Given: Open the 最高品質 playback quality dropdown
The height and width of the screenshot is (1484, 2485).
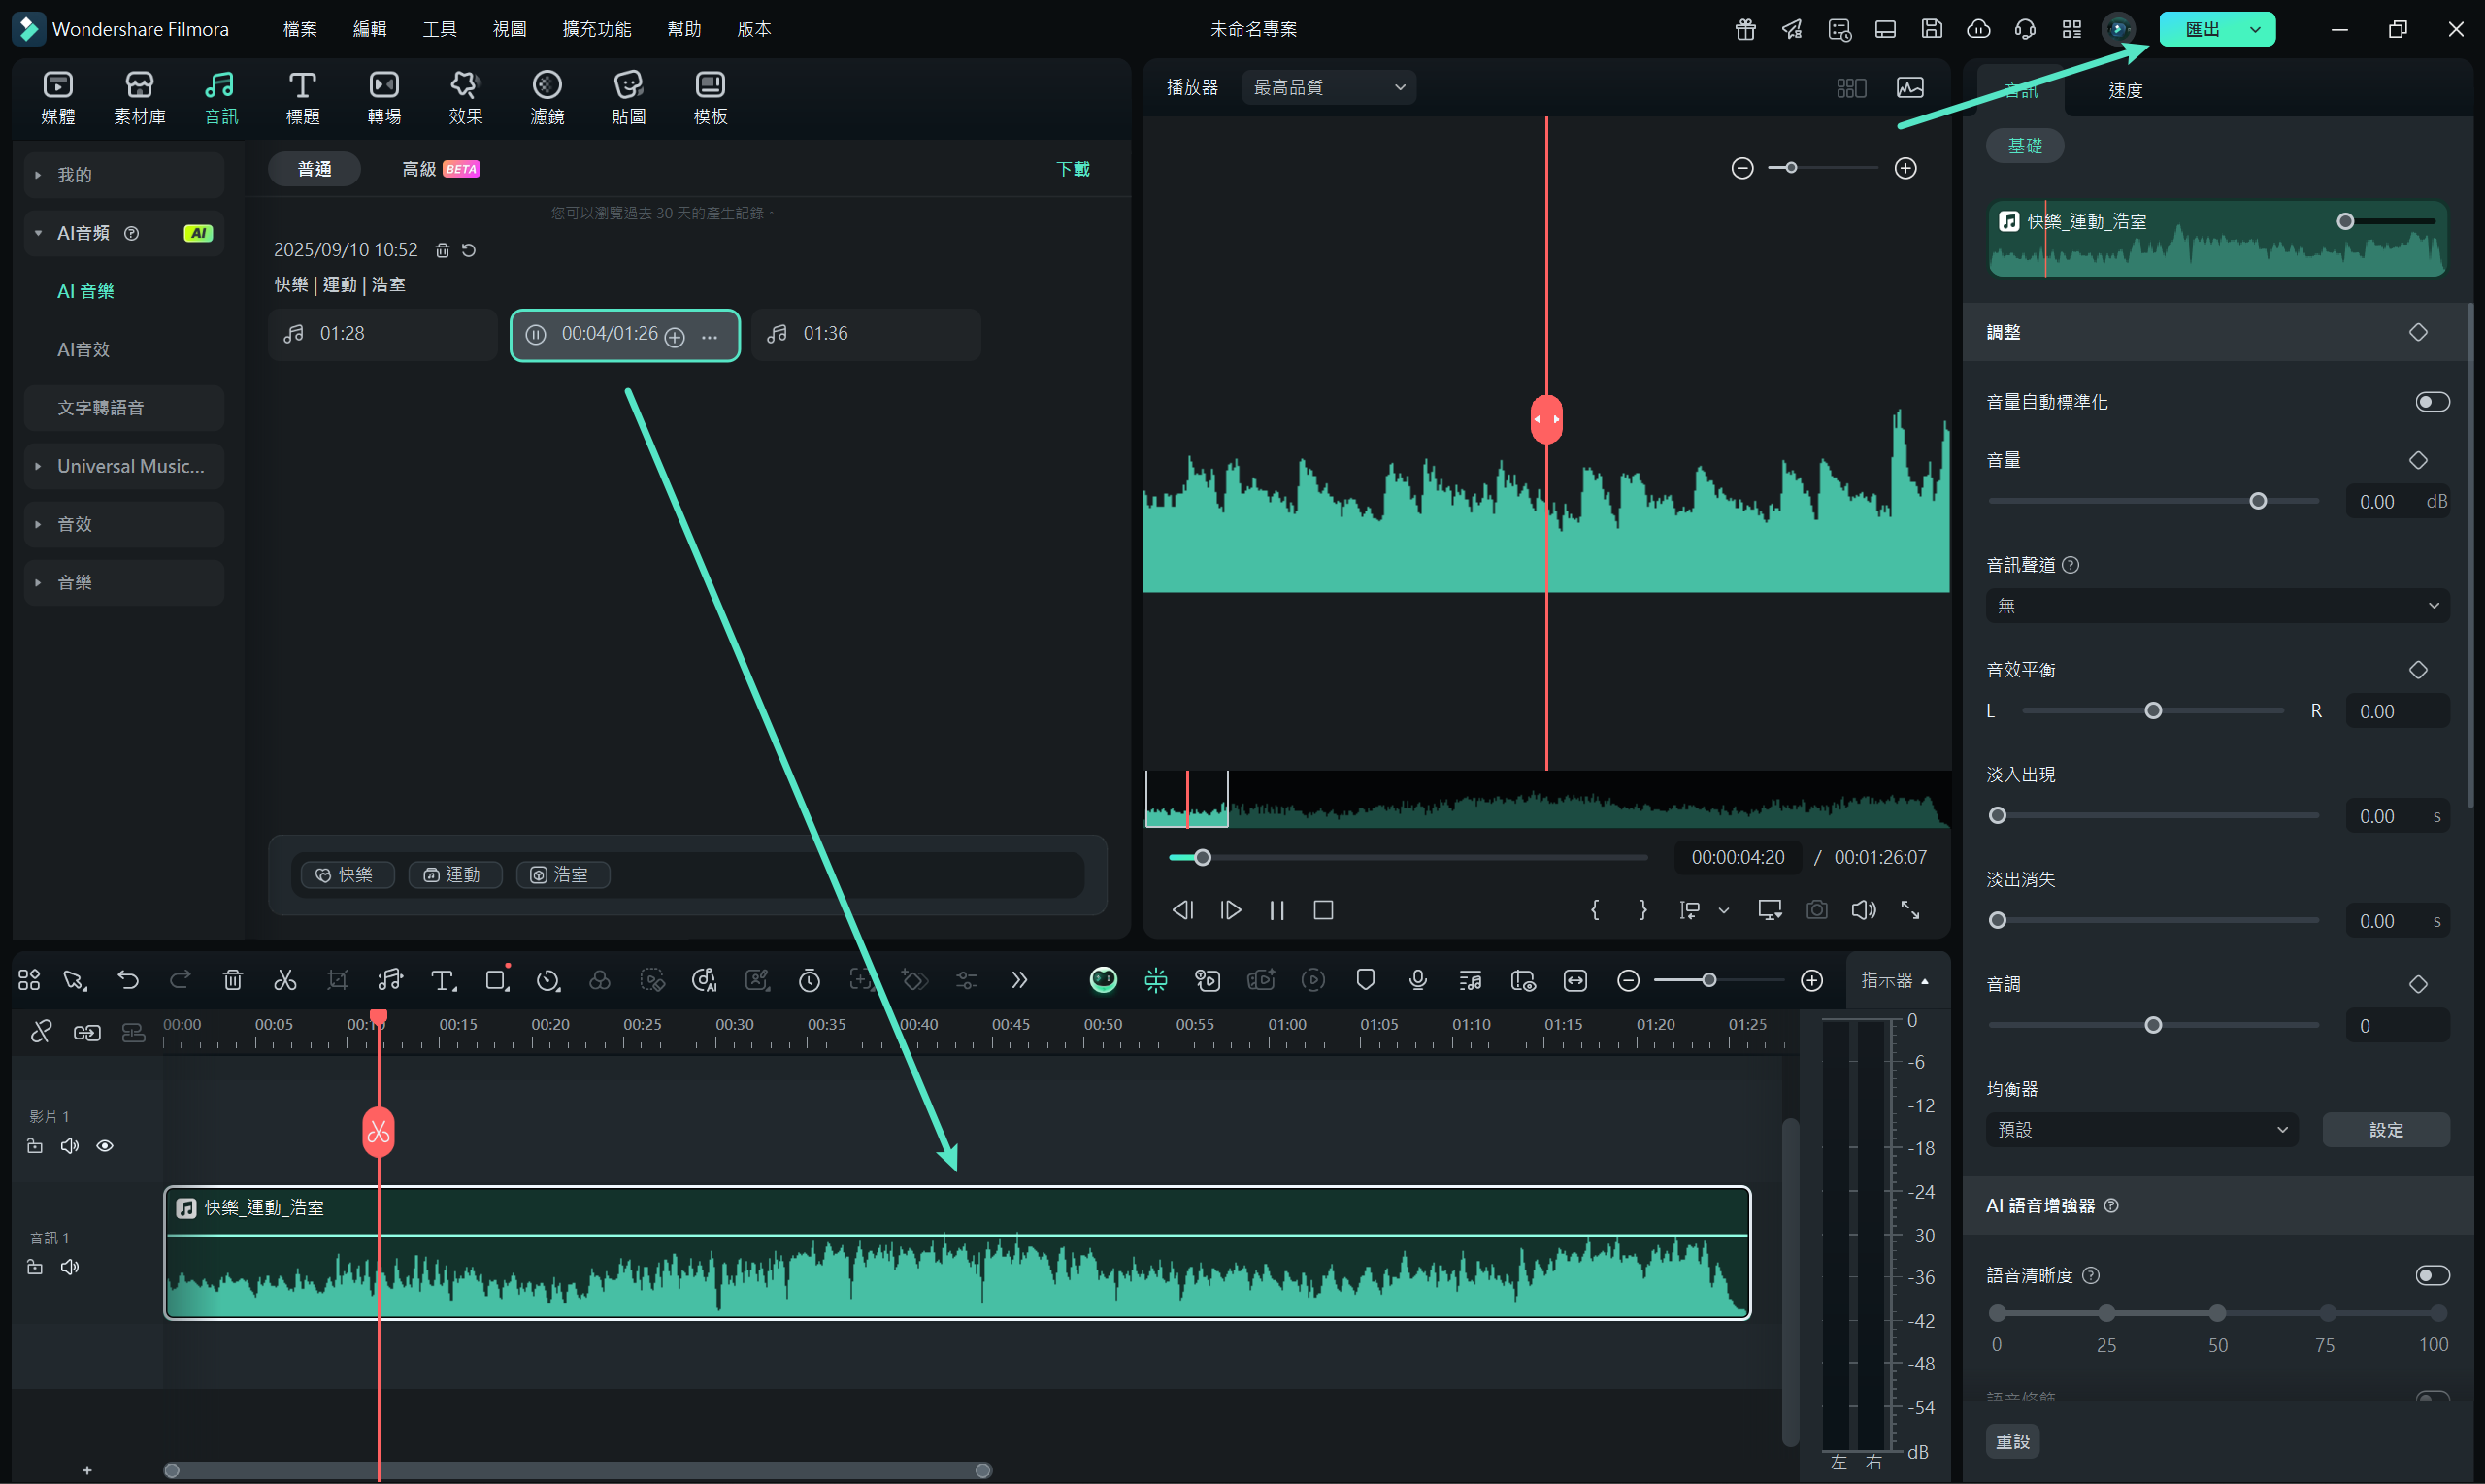Looking at the screenshot, I should (1328, 88).
